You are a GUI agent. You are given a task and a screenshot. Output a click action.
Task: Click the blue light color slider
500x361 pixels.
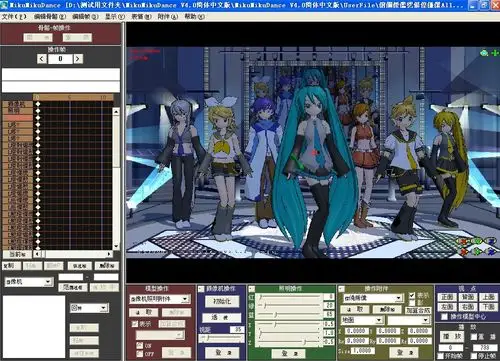pos(290,314)
